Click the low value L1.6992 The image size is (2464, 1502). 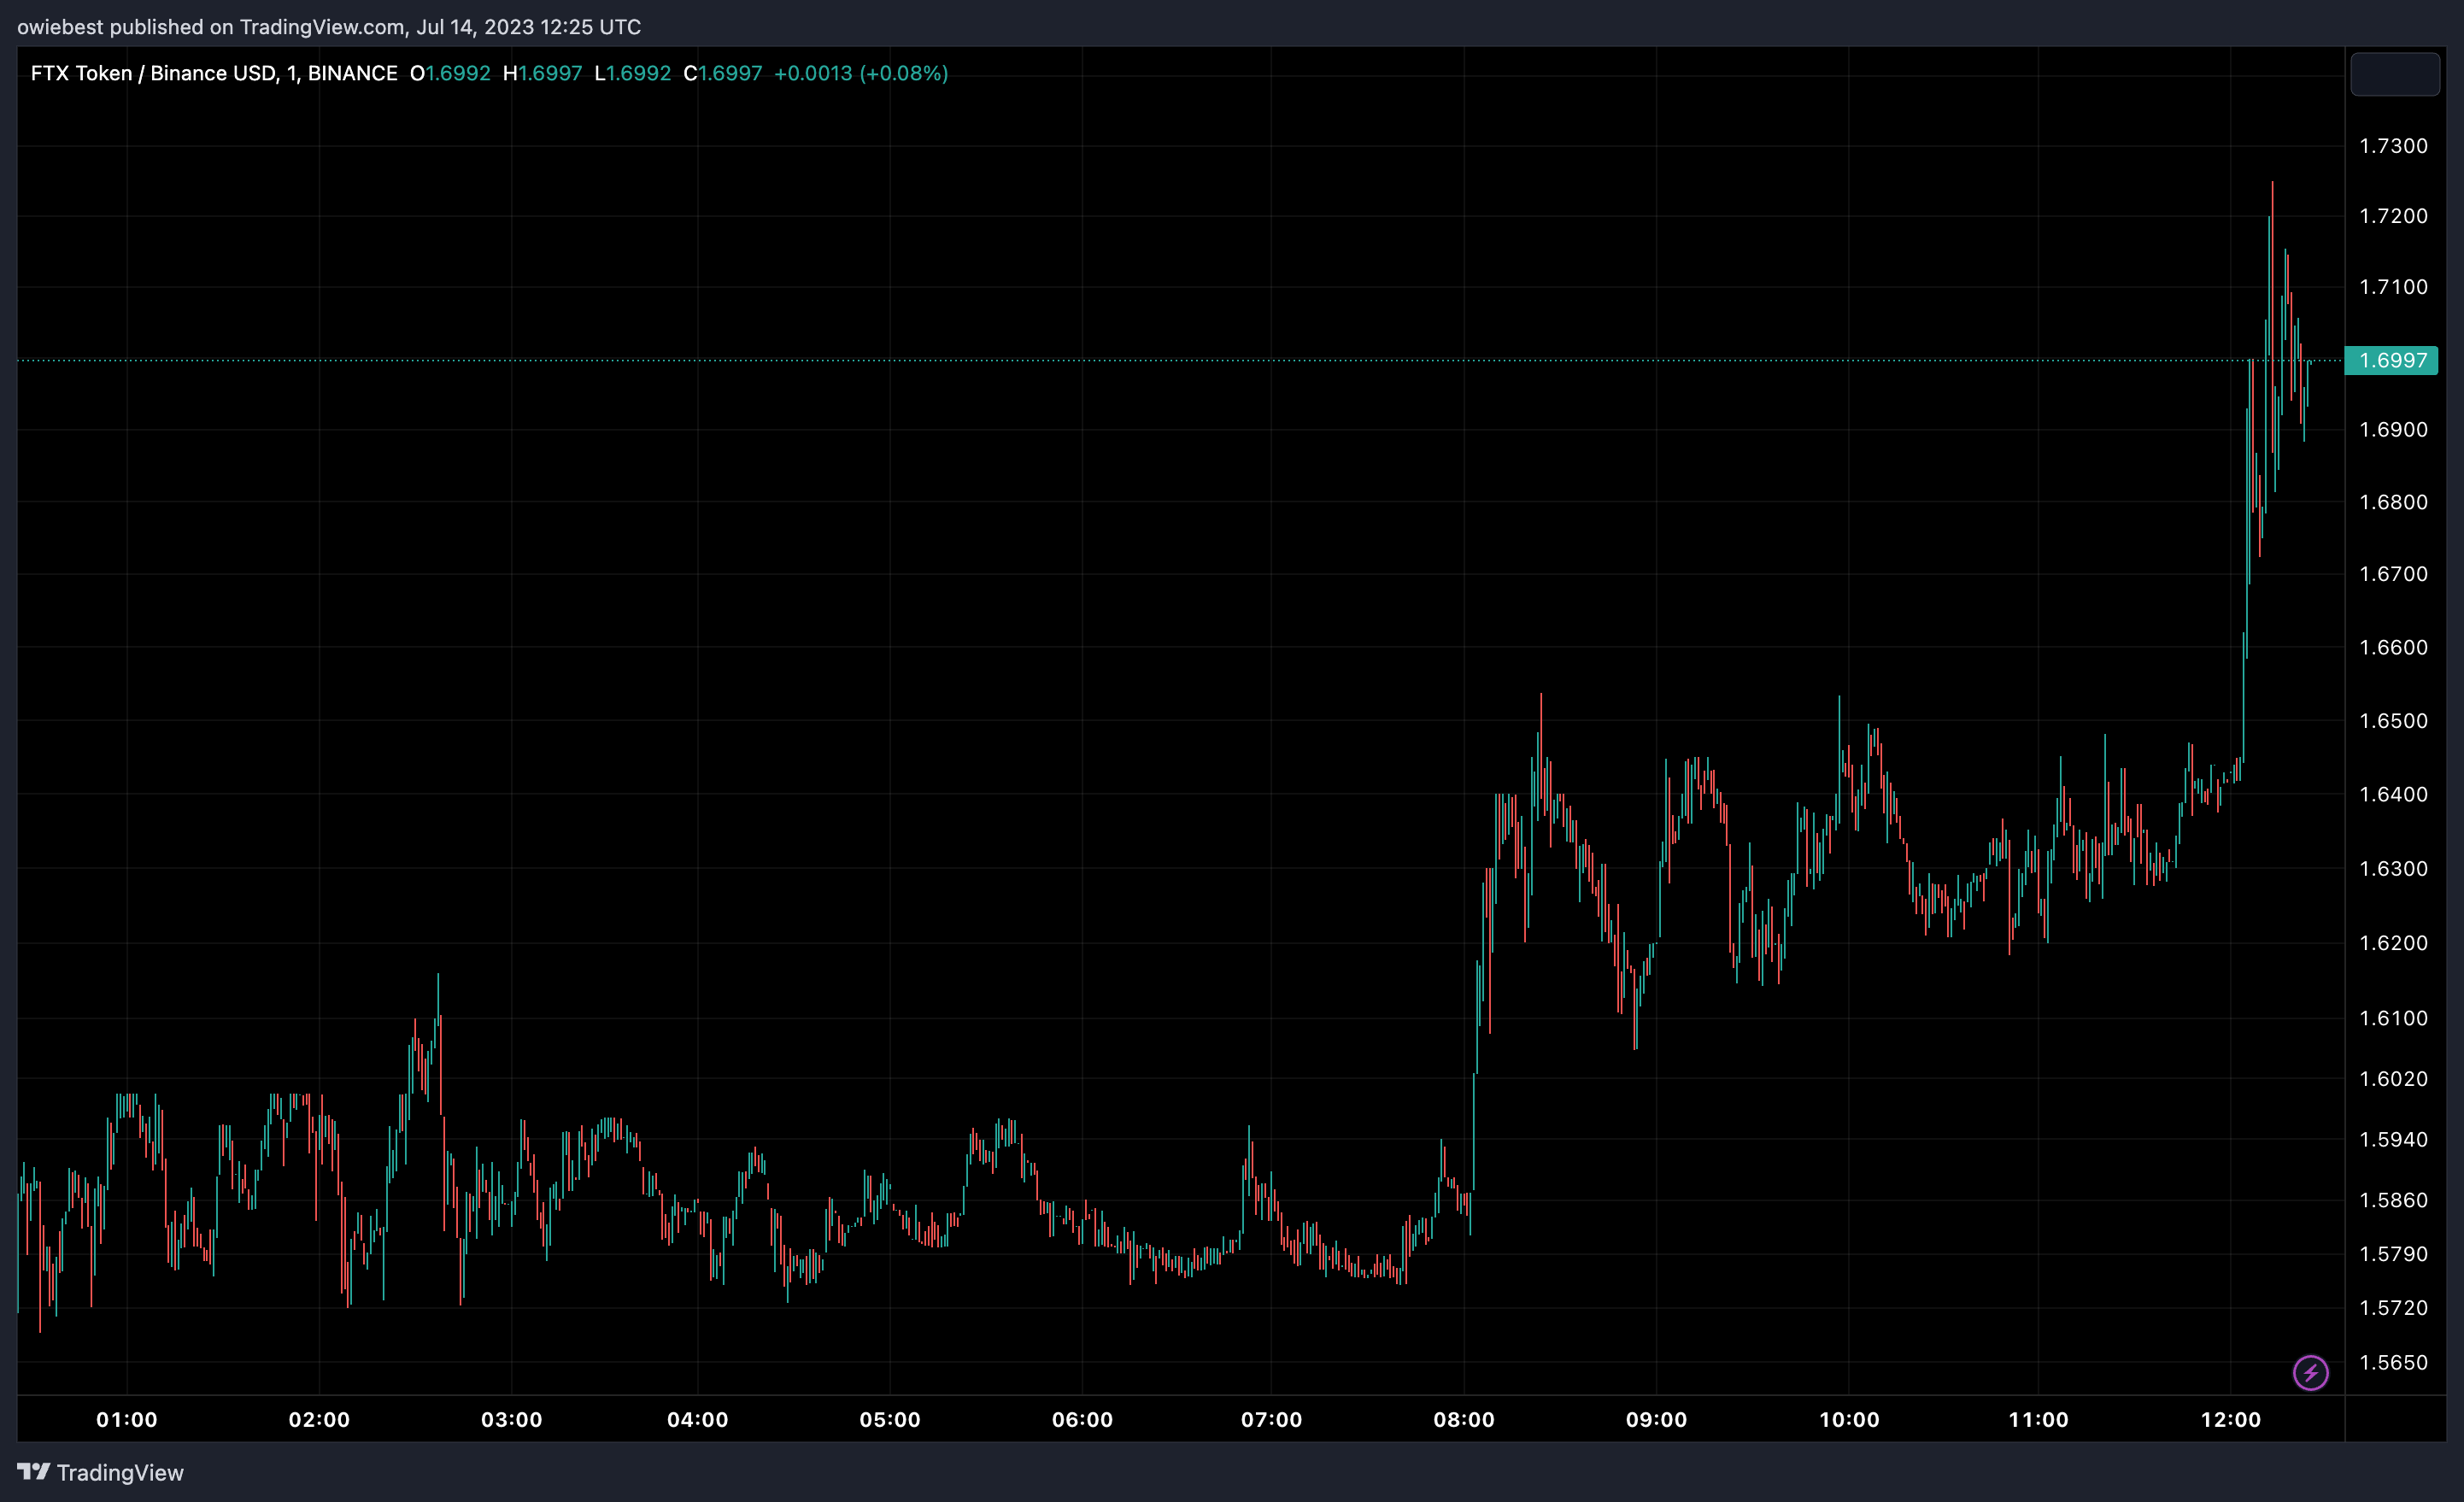[x=632, y=73]
